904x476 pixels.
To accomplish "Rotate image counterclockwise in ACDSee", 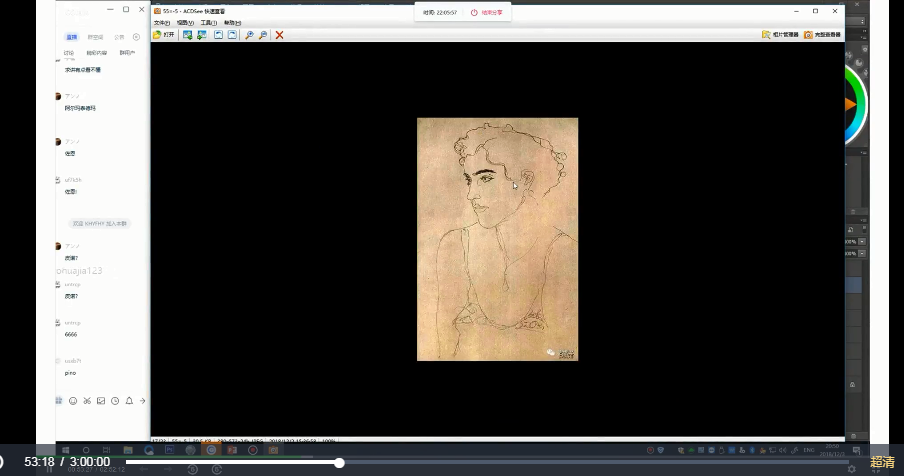I will click(x=219, y=35).
